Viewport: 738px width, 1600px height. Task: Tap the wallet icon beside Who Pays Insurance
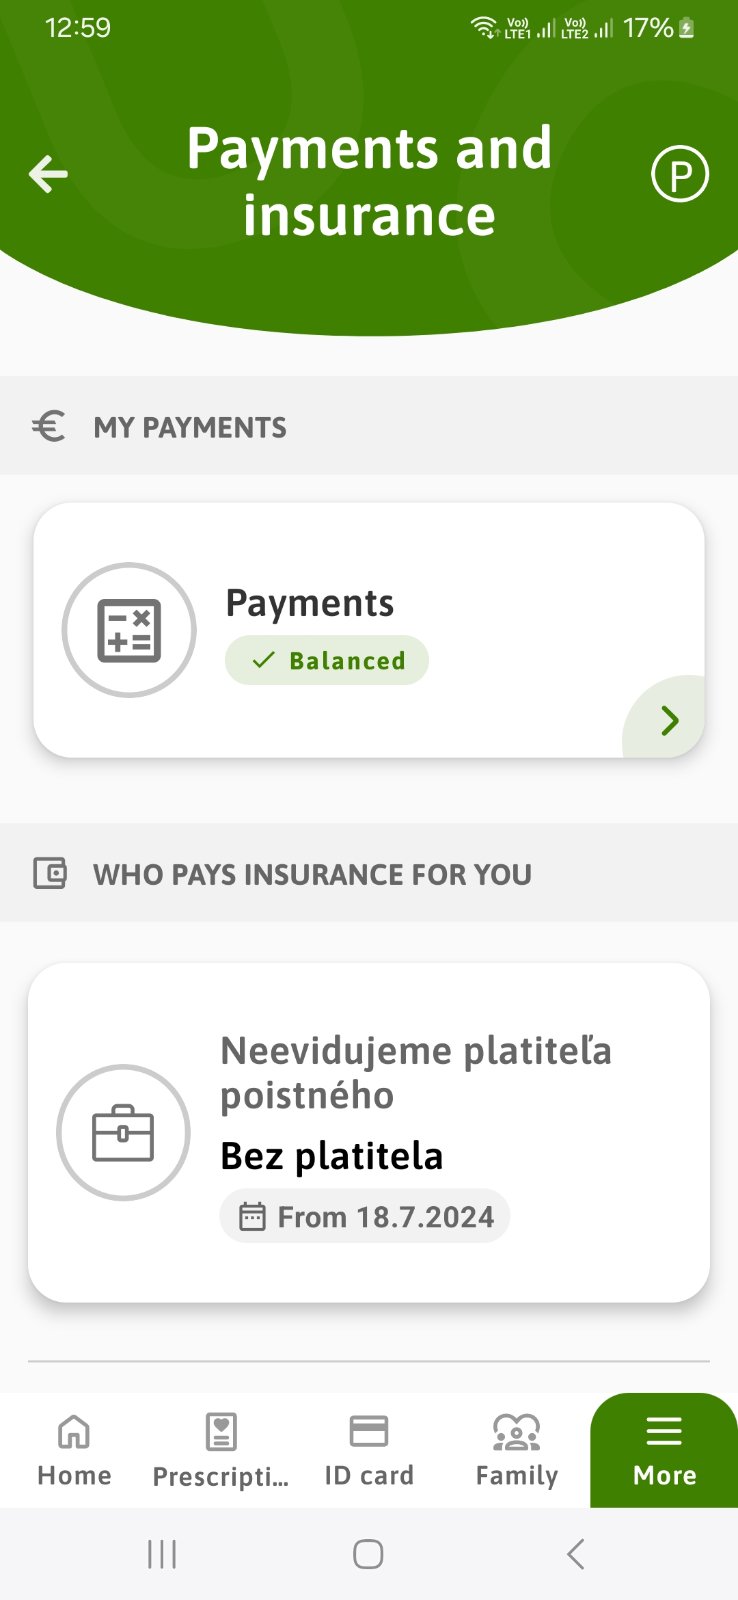[50, 873]
